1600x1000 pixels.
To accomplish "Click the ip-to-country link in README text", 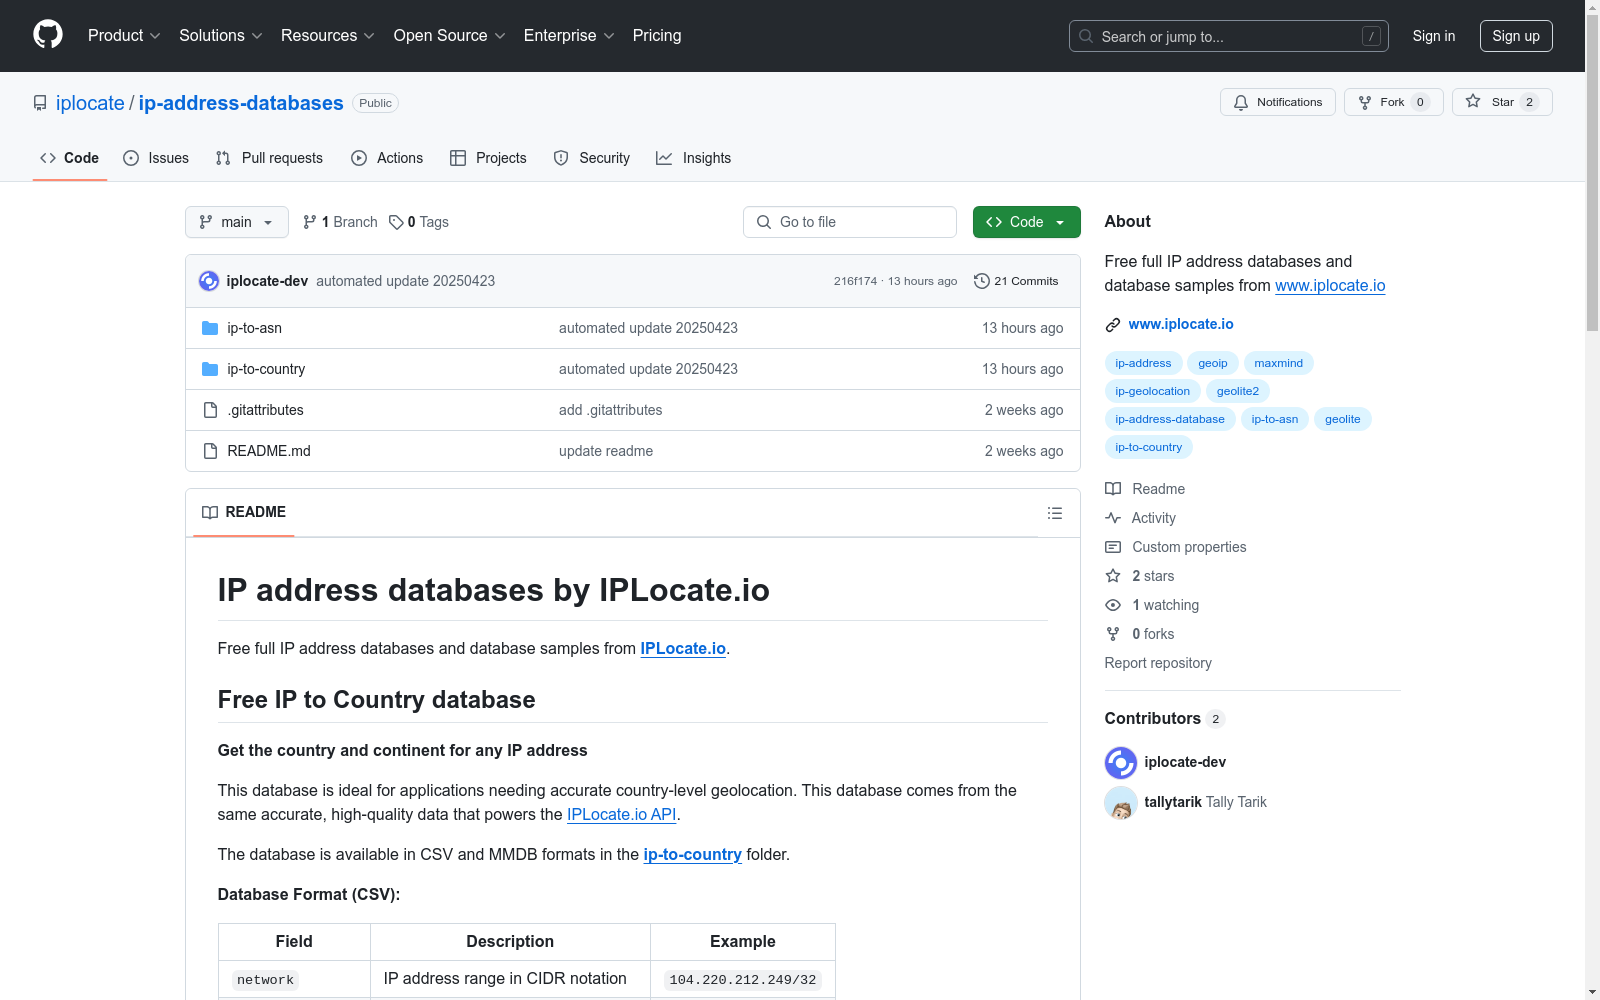I will click(693, 854).
